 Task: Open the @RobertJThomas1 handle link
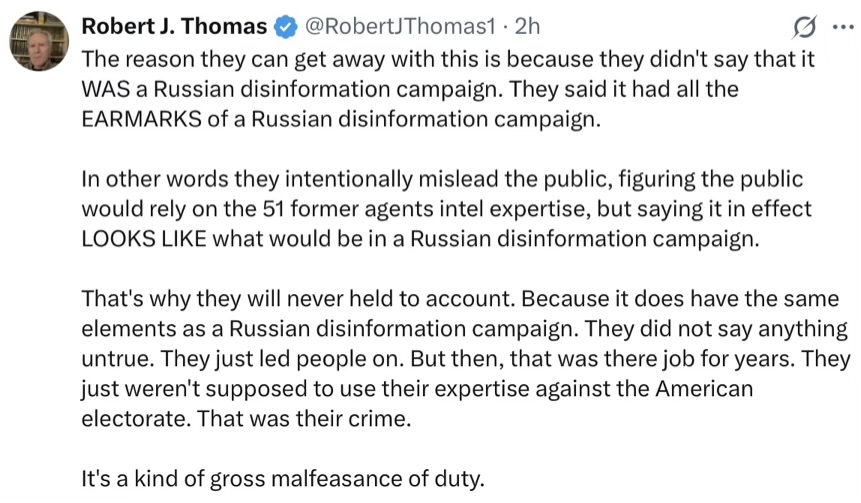point(400,26)
